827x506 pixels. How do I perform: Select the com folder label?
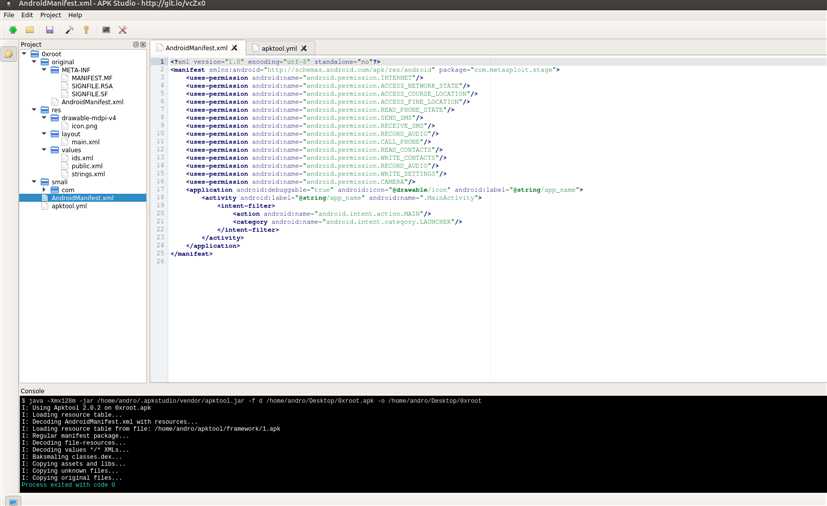(68, 189)
